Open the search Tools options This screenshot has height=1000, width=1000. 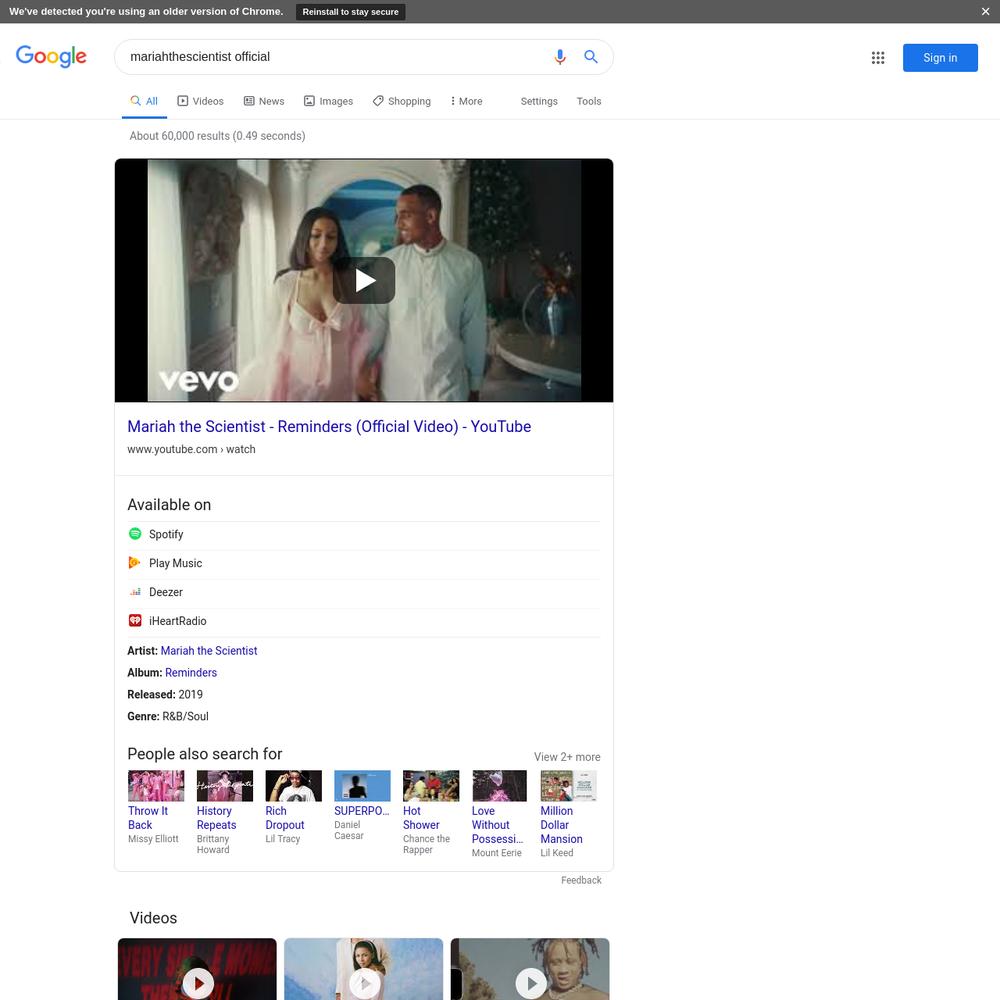coord(589,101)
